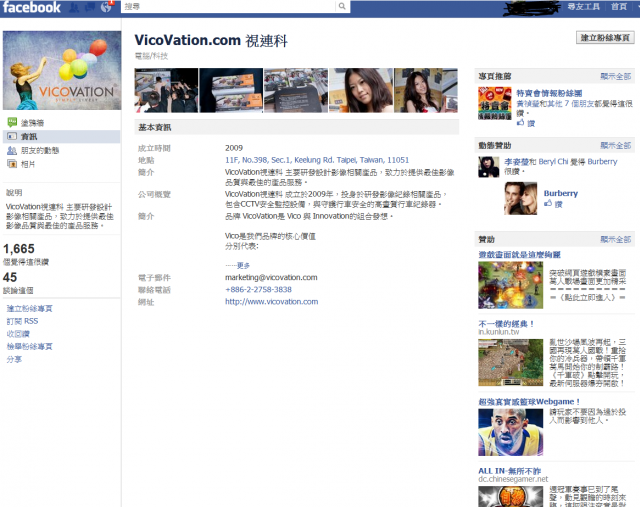The image size is (640, 507).
Task: Focus the Facebook search field
Action: pyautogui.click(x=229, y=6)
